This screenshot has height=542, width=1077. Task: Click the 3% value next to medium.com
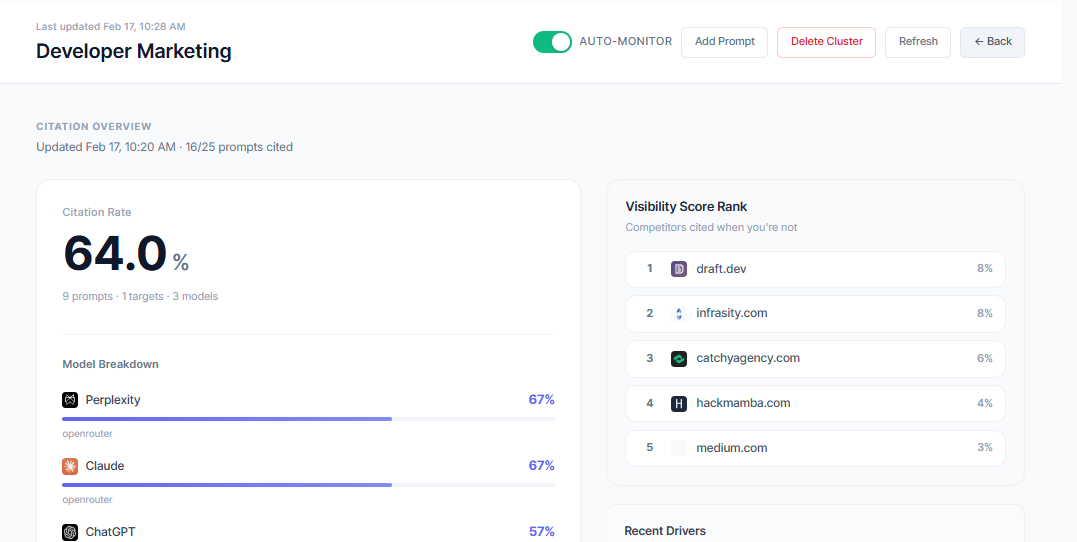(985, 447)
